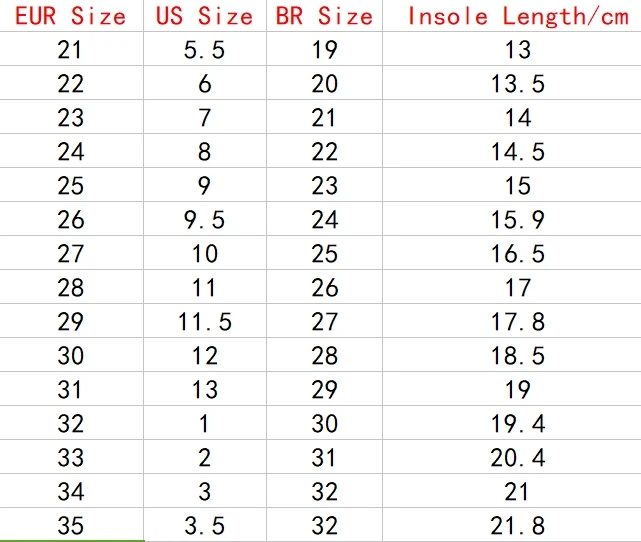Click the US size 11.5 cell
The height and width of the screenshot is (542, 641).
coord(205,320)
